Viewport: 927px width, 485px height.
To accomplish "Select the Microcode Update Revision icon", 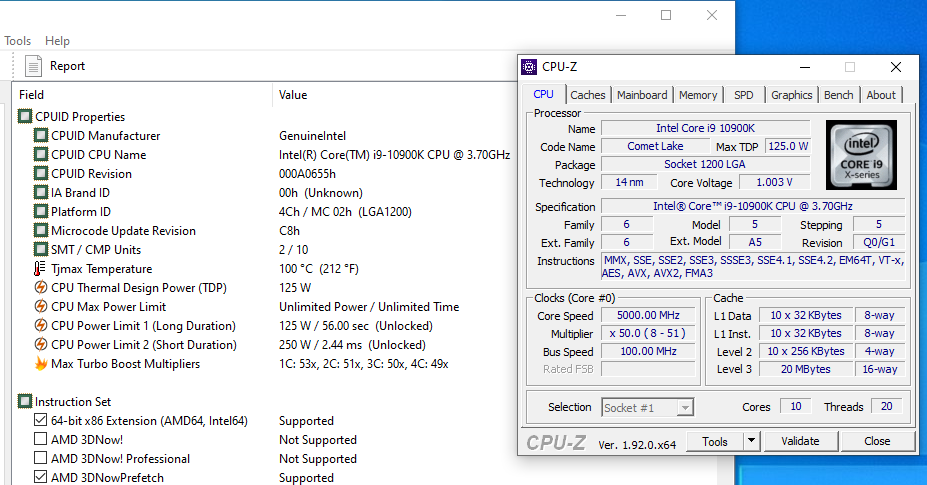I will tap(41, 230).
